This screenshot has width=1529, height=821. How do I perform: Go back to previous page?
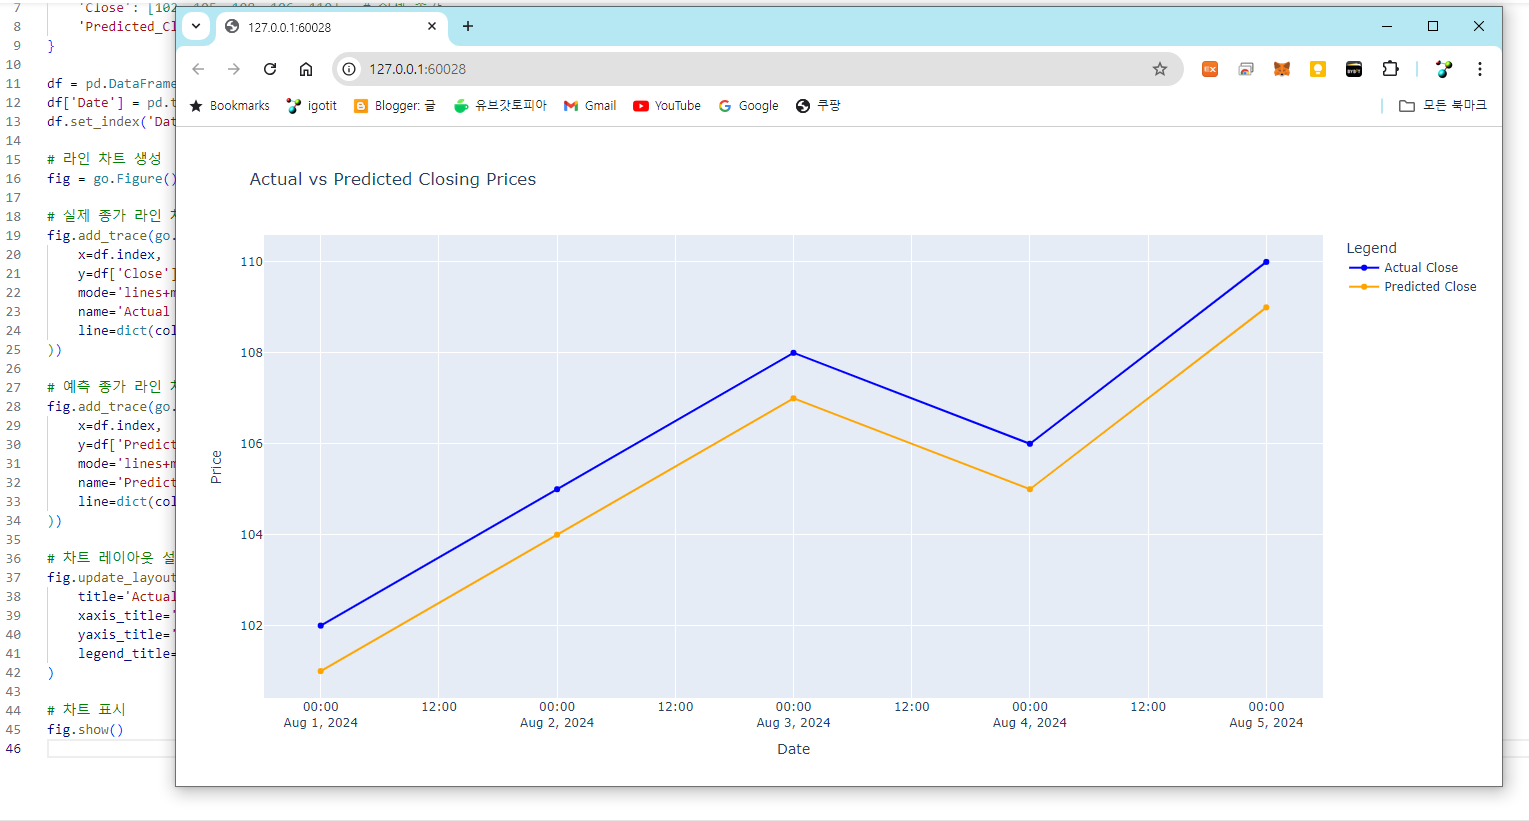[198, 69]
